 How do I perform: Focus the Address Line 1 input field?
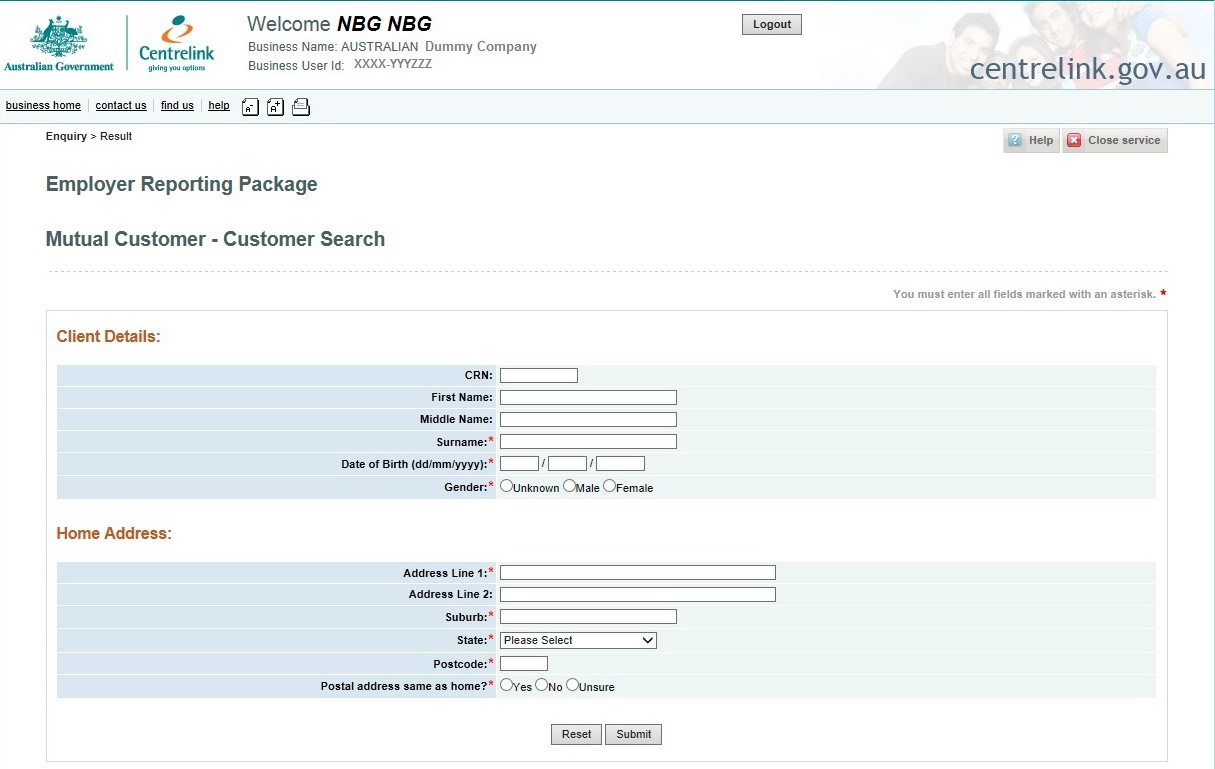click(x=637, y=573)
